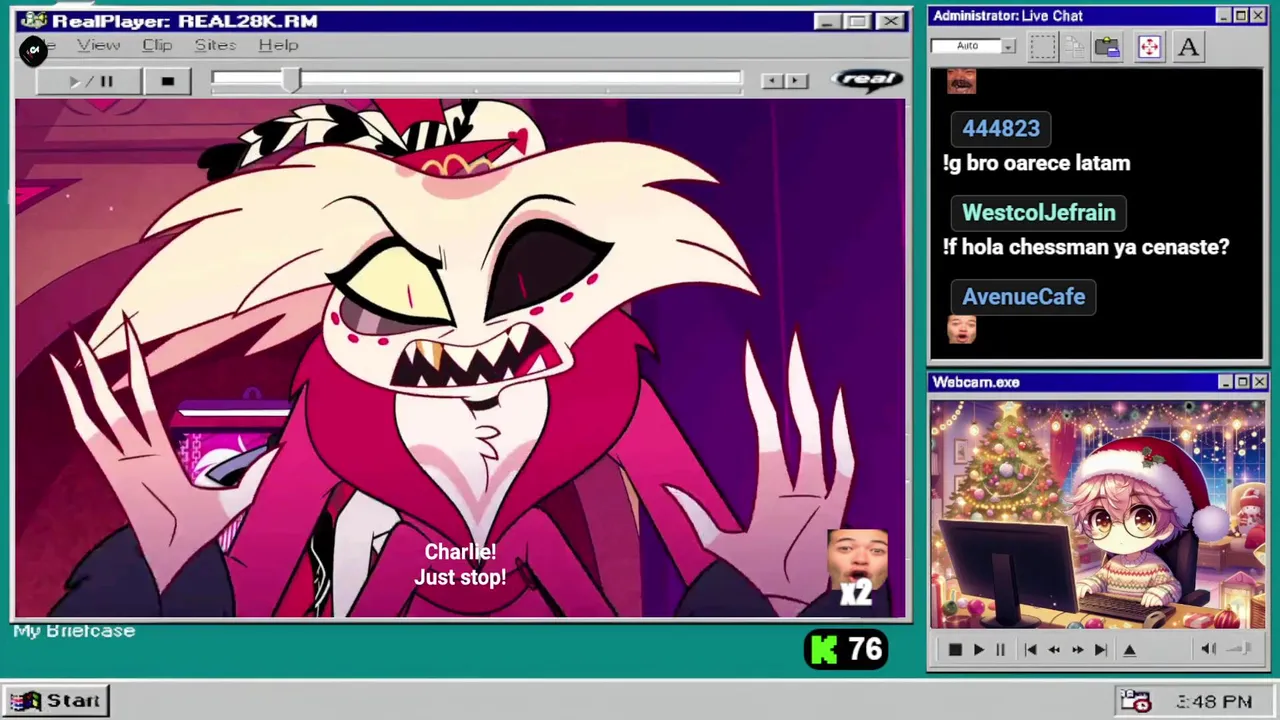Click the Play/Pause button in RealPlayer
Viewport: 1280px width, 720px height.
coord(88,82)
